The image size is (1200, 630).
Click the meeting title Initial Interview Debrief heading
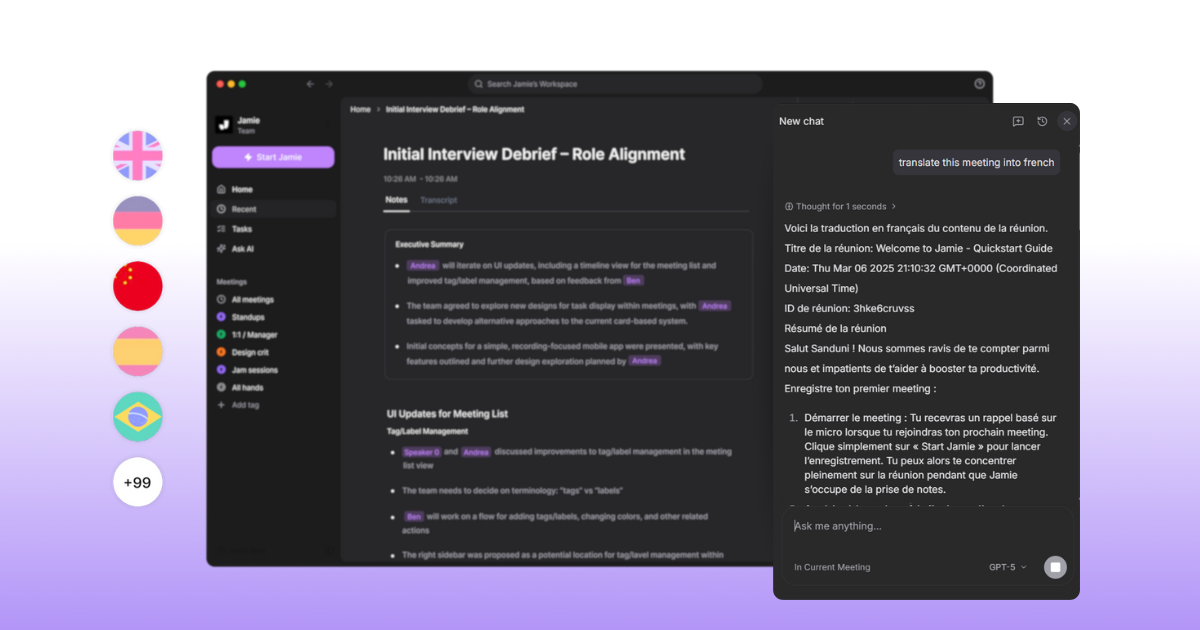pyautogui.click(x=534, y=154)
